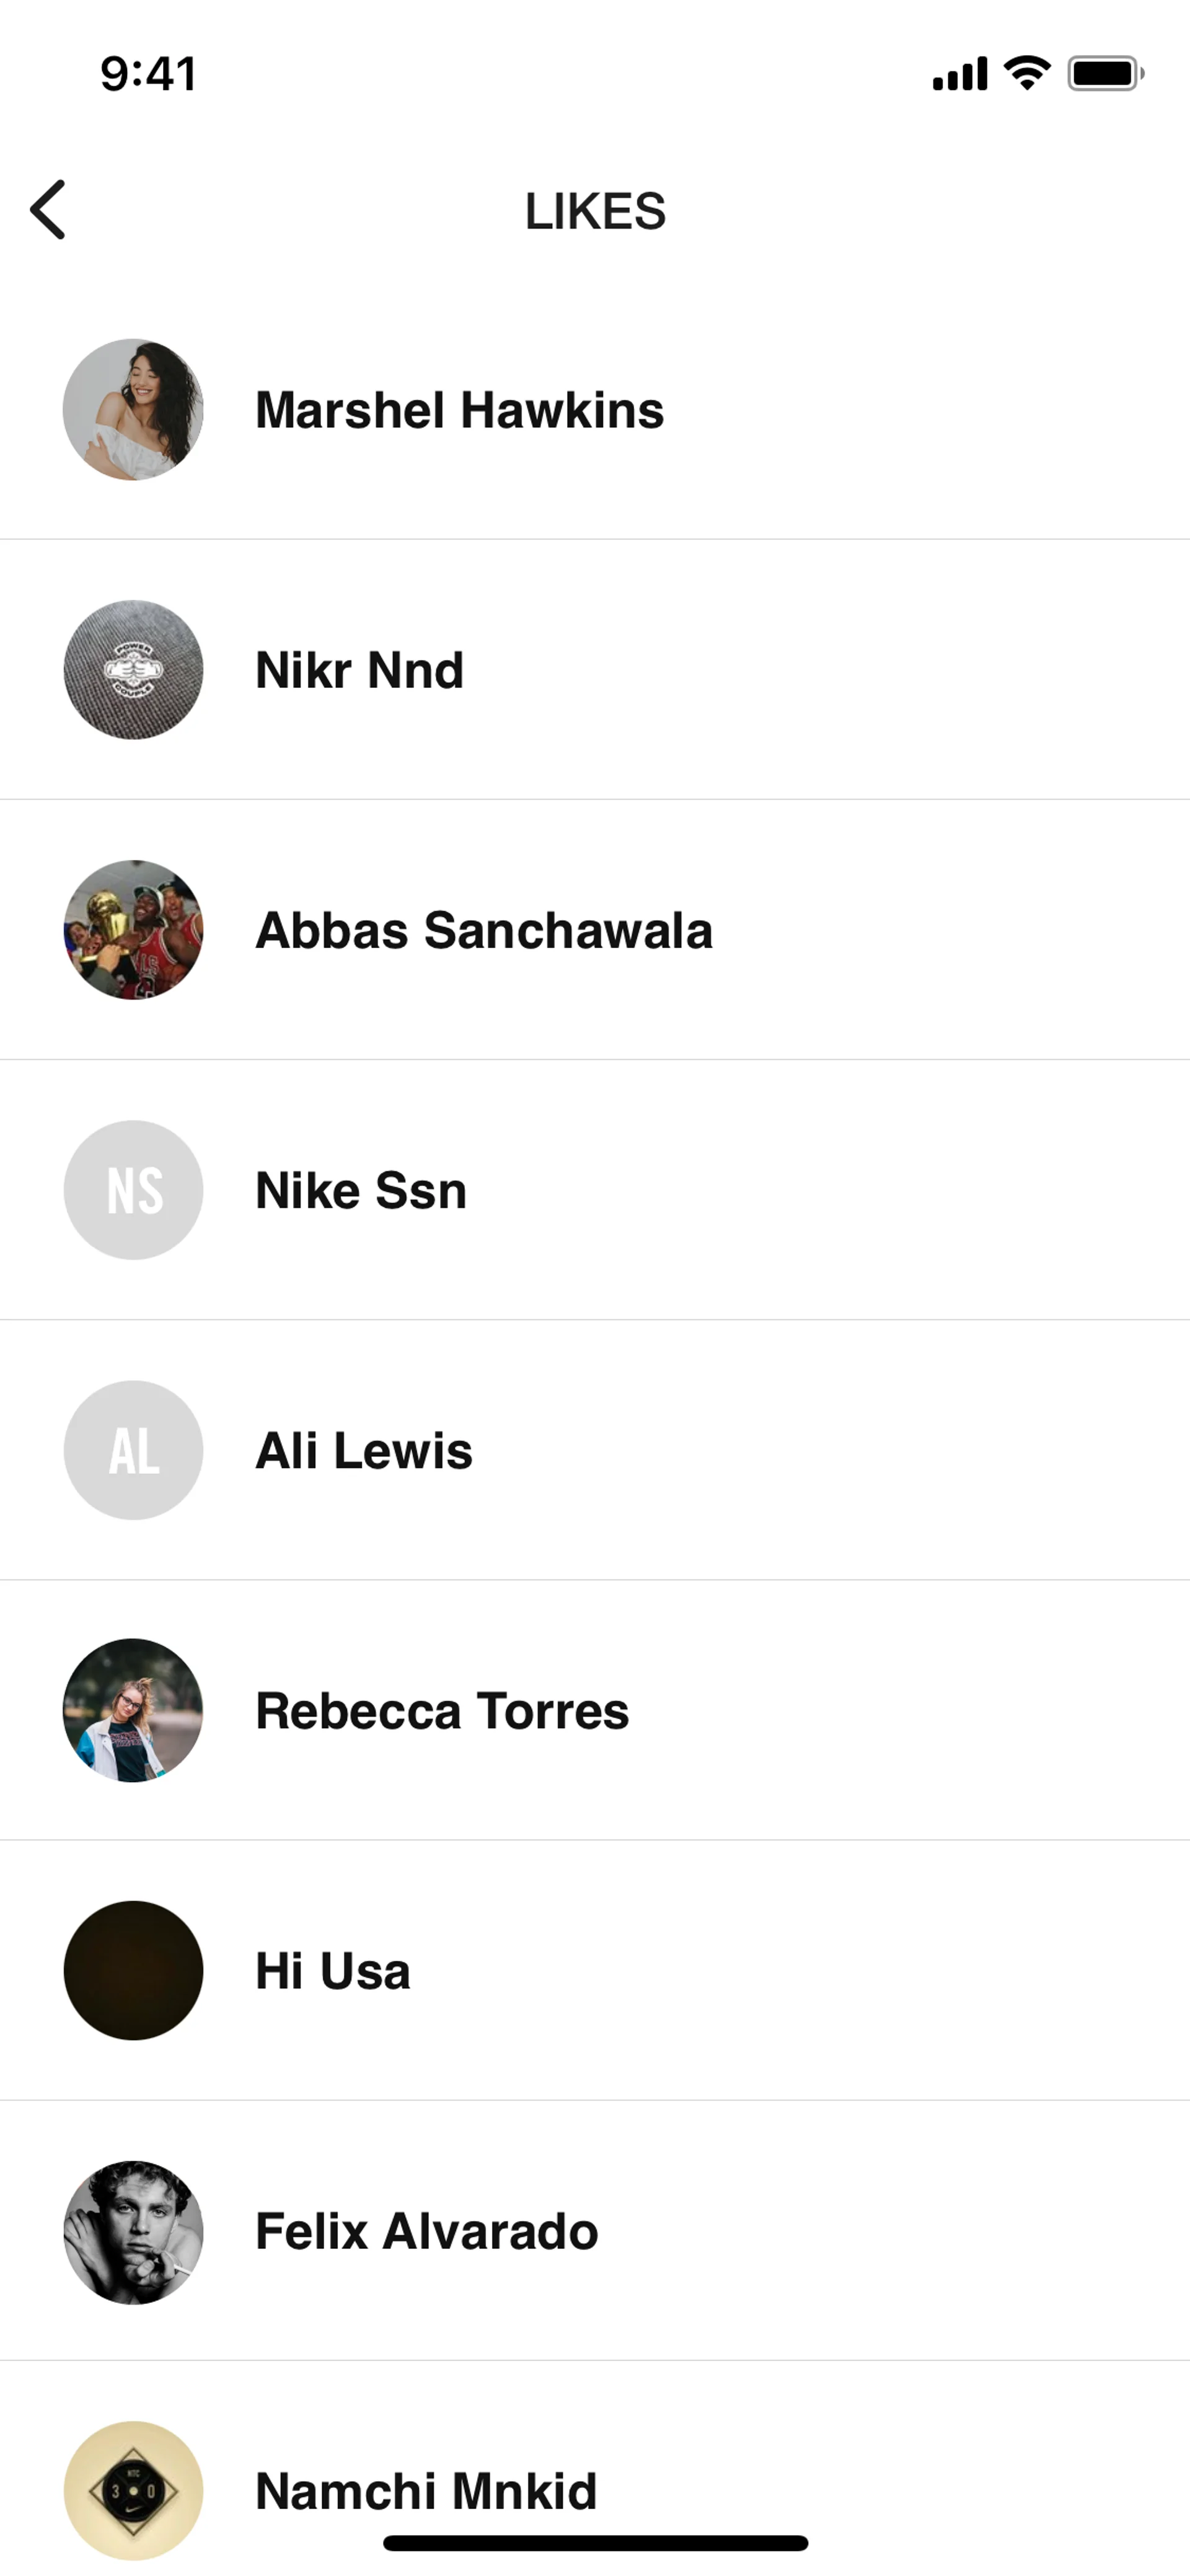Select the Marshel Hawkins name

click(x=459, y=410)
